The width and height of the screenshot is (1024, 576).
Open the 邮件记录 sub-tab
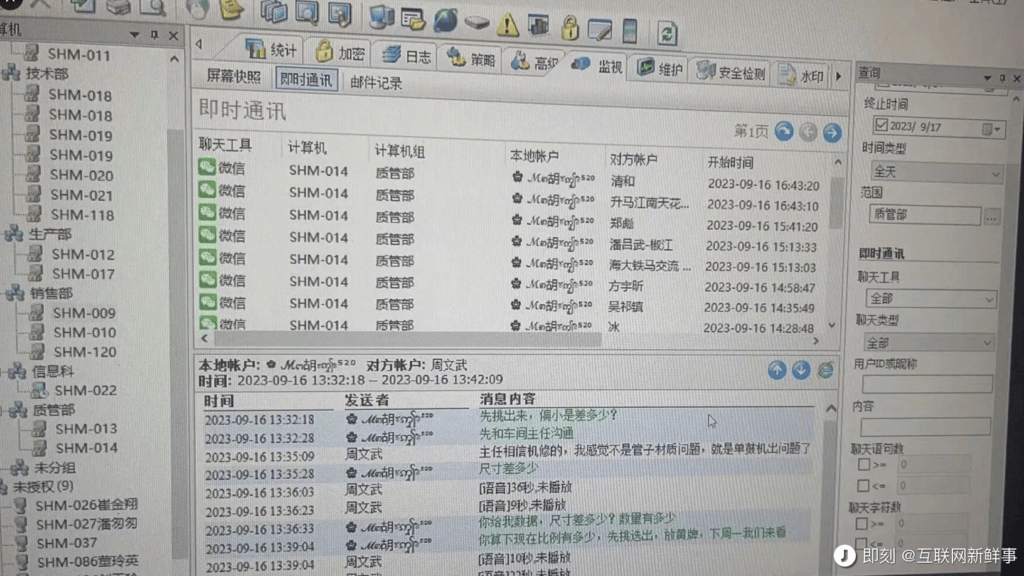click(x=376, y=83)
